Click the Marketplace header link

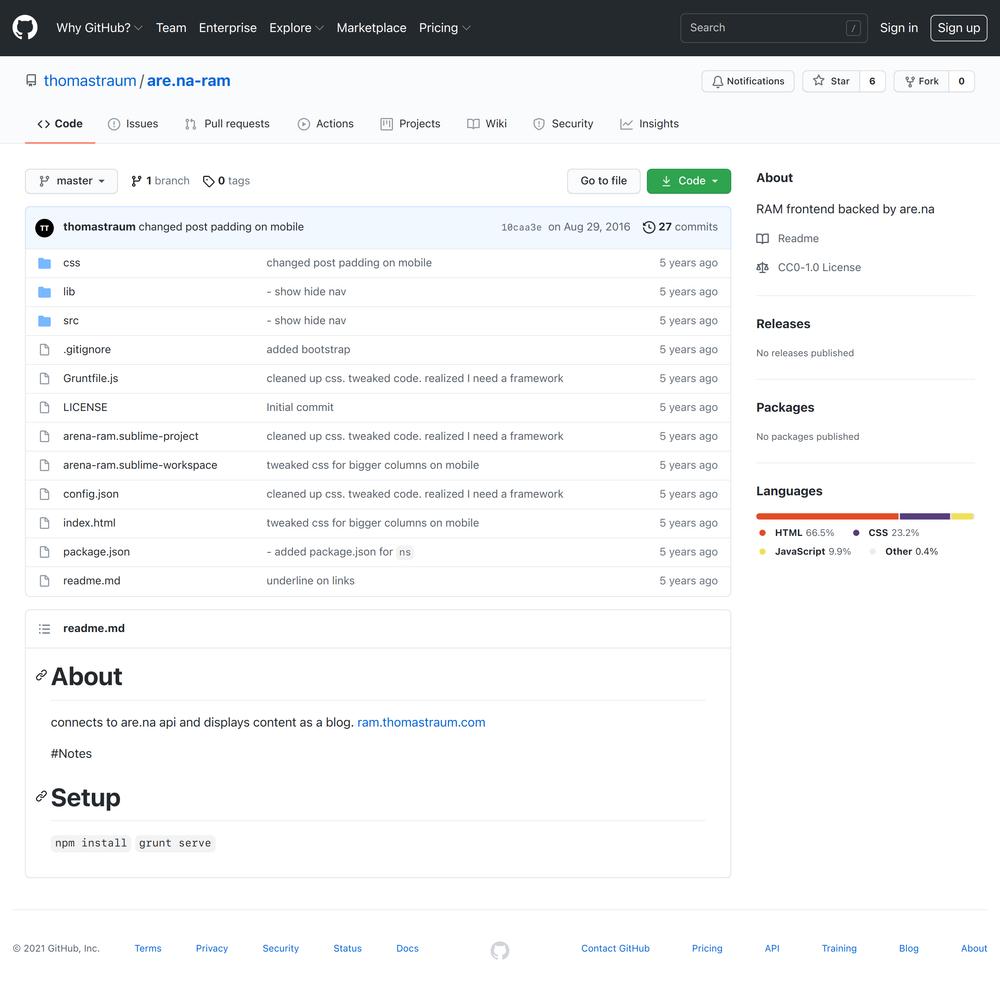click(x=371, y=27)
